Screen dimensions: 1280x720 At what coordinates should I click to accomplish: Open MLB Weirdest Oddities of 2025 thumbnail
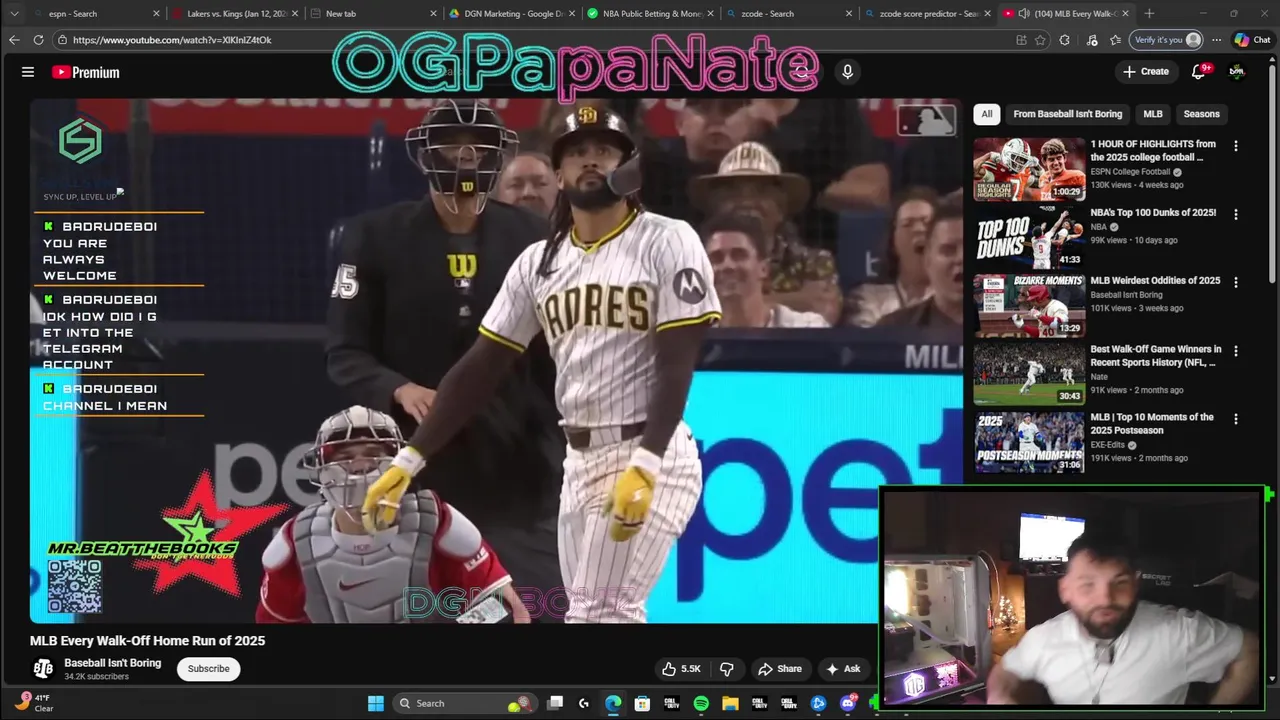pos(1029,306)
